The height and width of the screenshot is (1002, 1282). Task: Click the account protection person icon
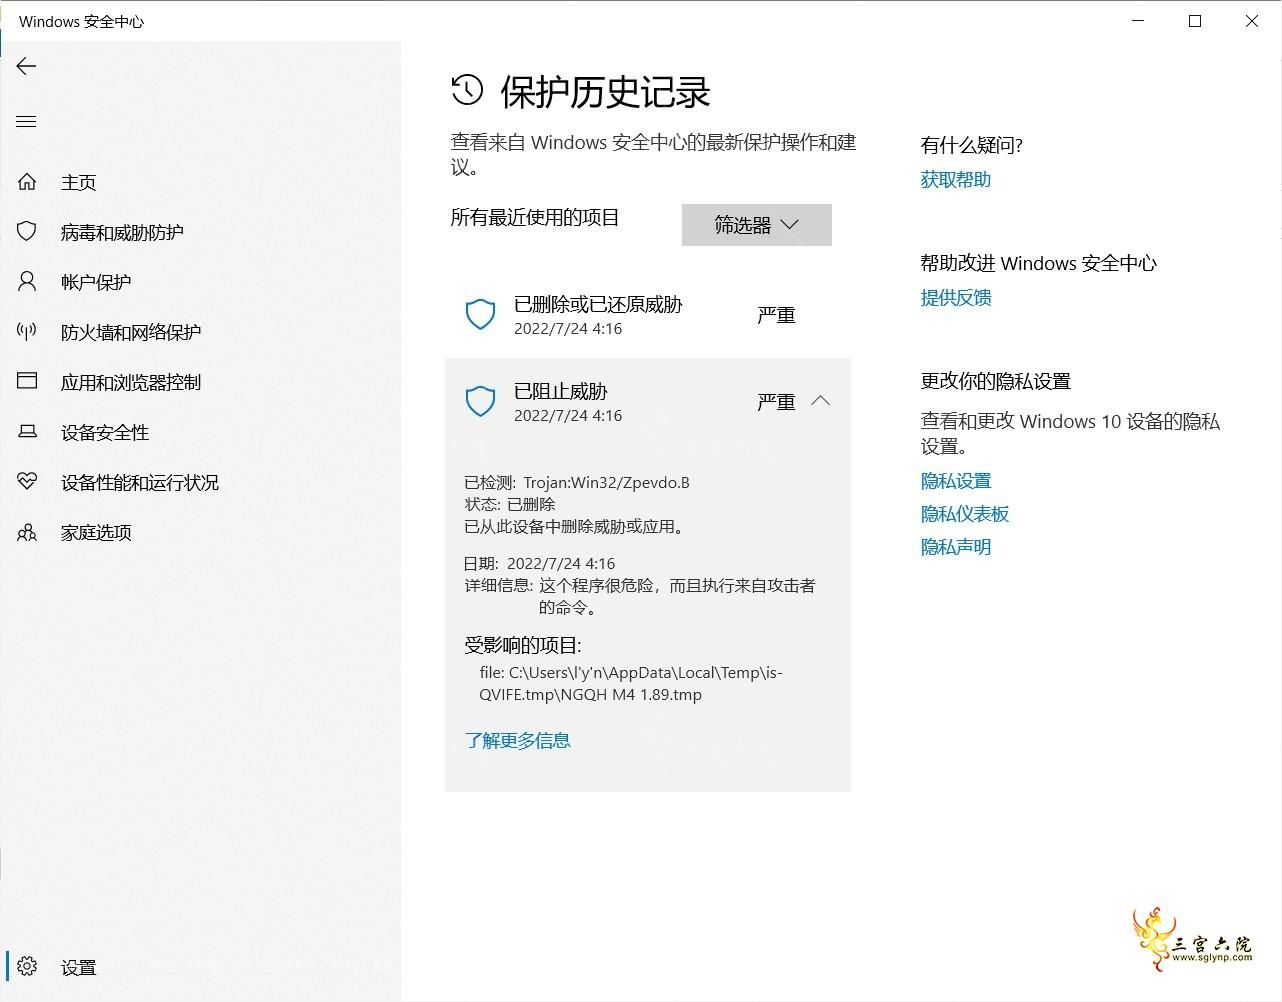click(27, 282)
